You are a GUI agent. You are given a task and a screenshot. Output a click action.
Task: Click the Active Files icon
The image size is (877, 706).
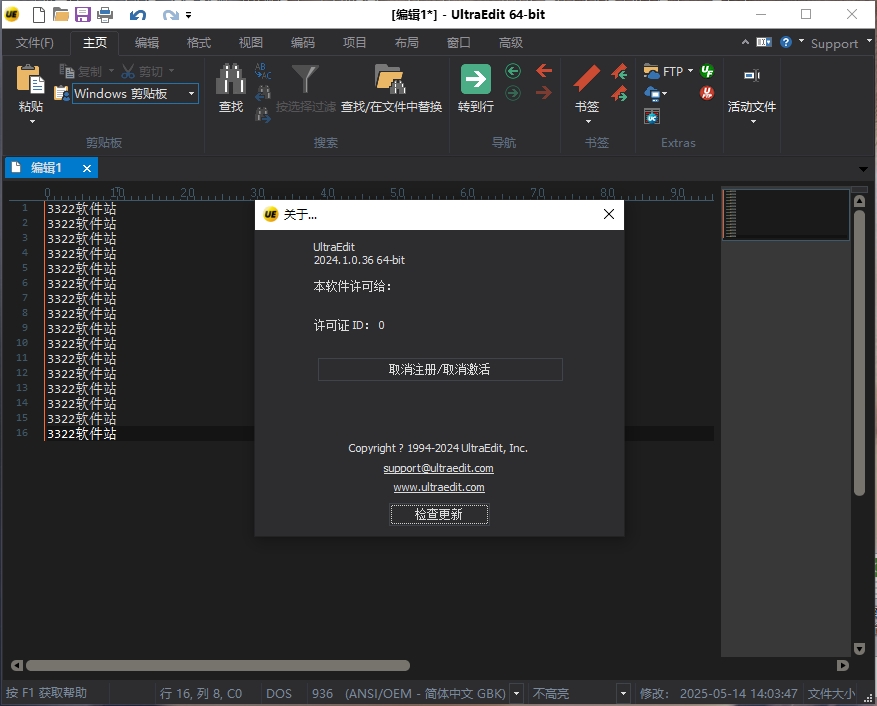coord(751,76)
